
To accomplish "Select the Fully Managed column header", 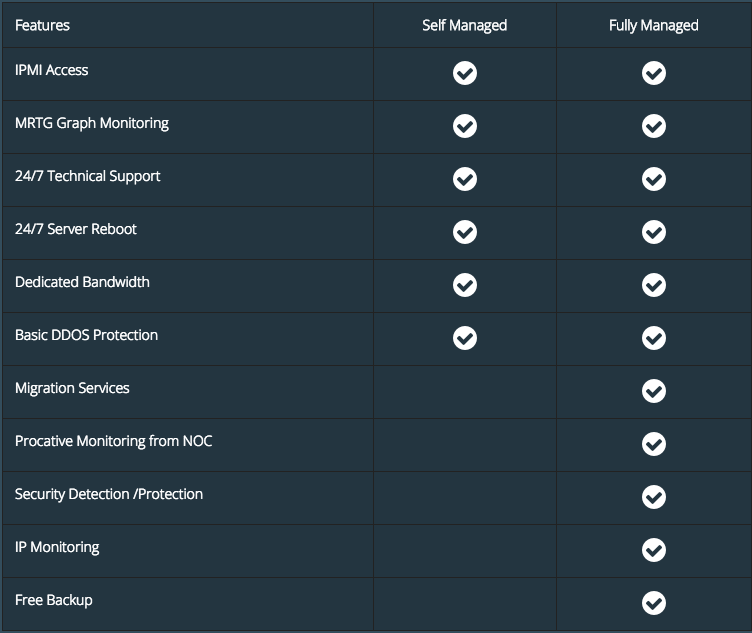I will pyautogui.click(x=654, y=25).
